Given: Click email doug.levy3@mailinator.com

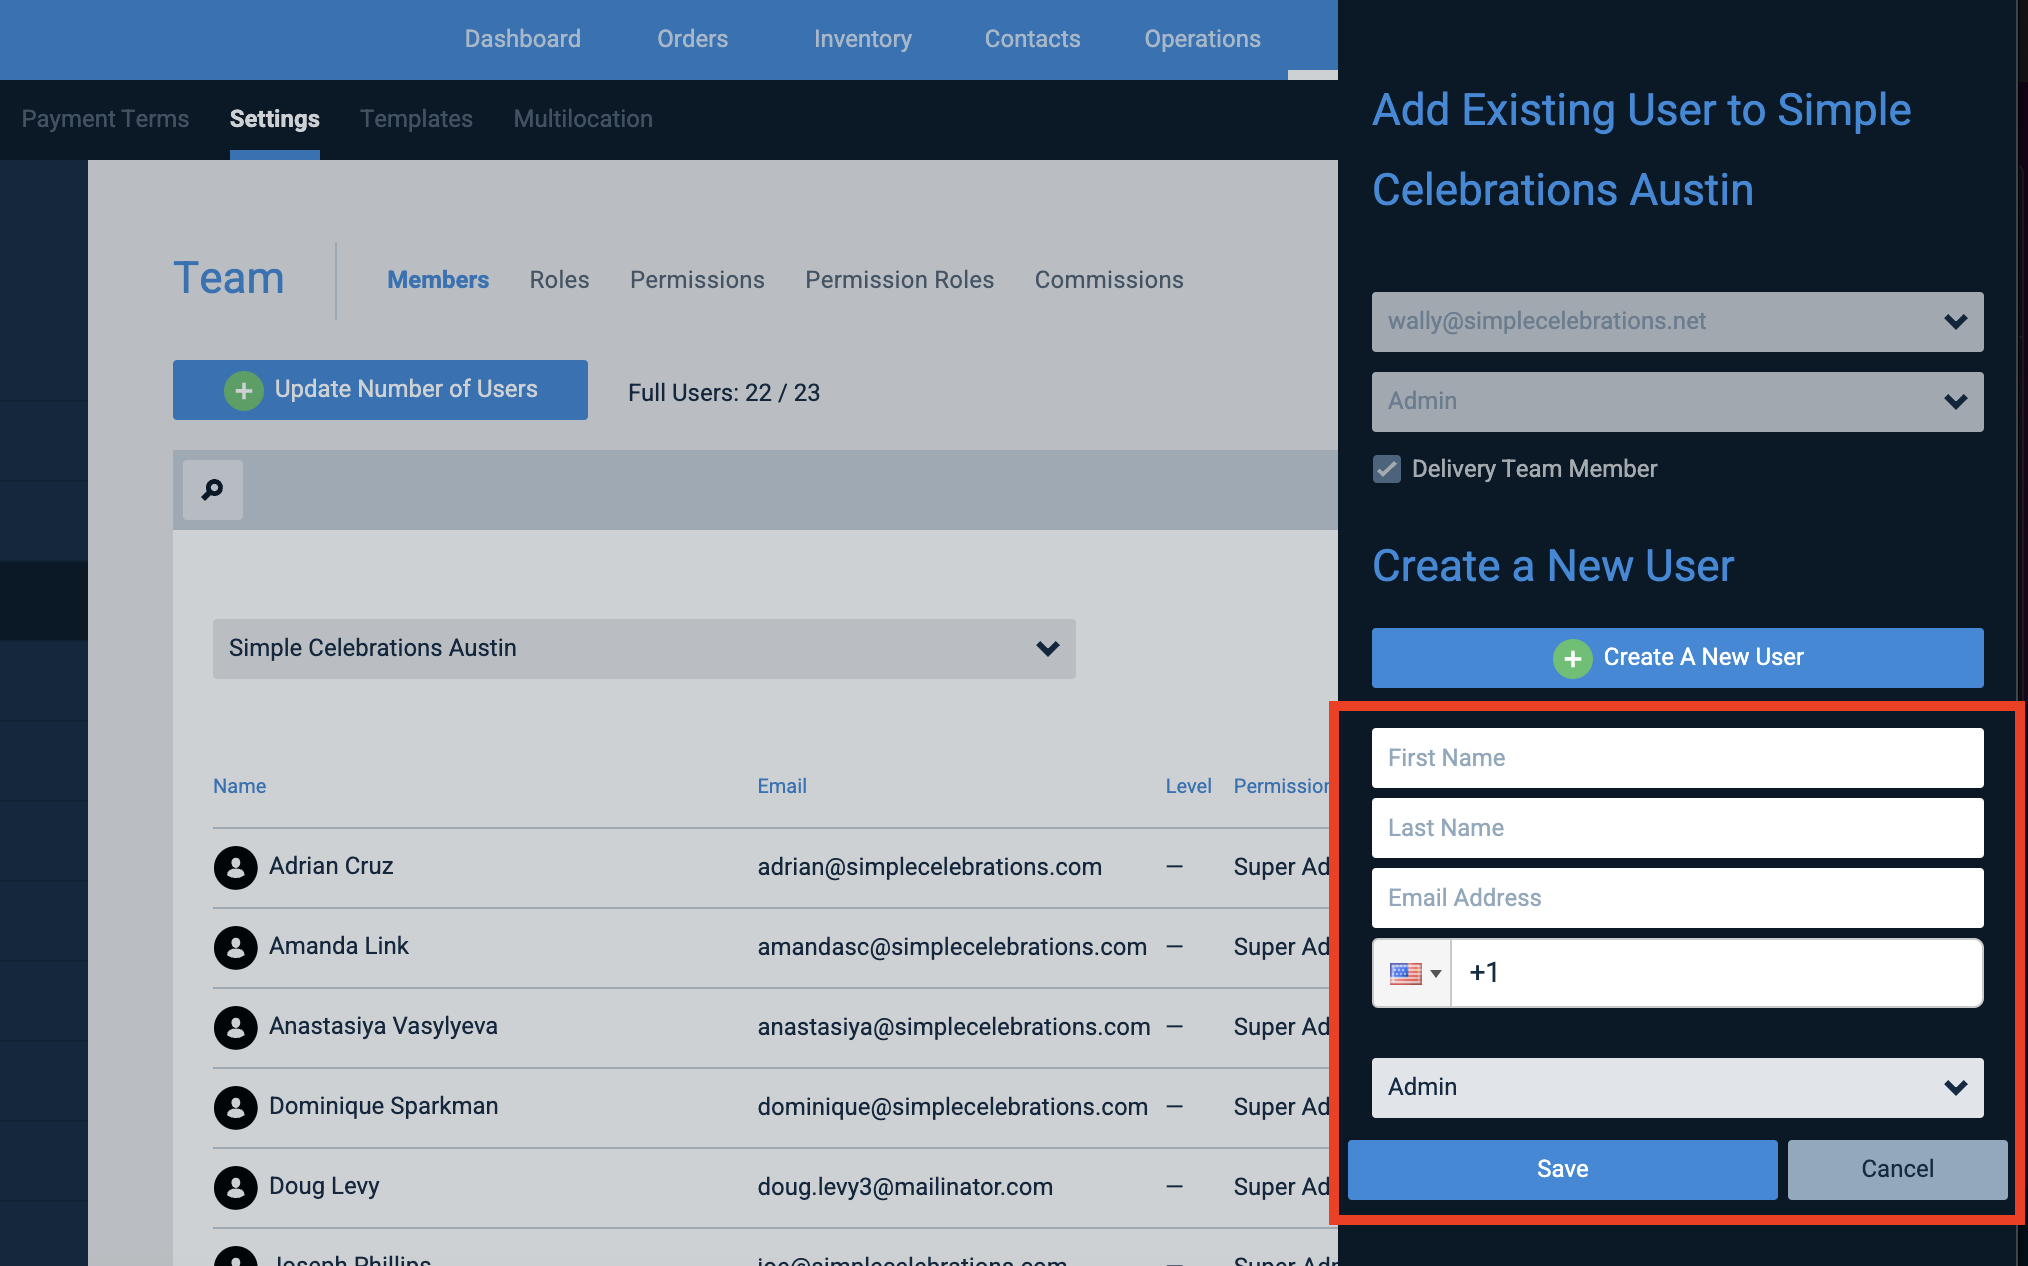Looking at the screenshot, I should (905, 1187).
